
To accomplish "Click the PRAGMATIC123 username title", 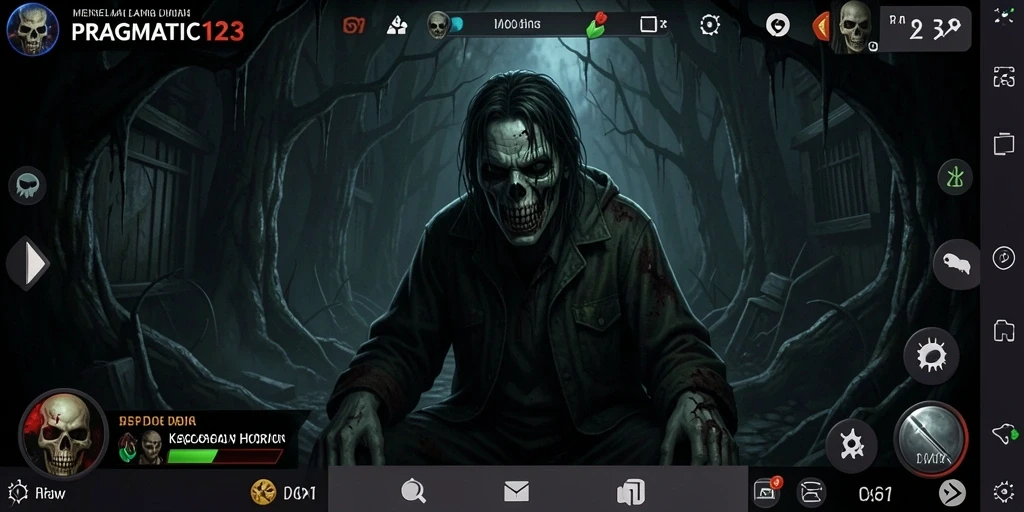I will pos(157,31).
